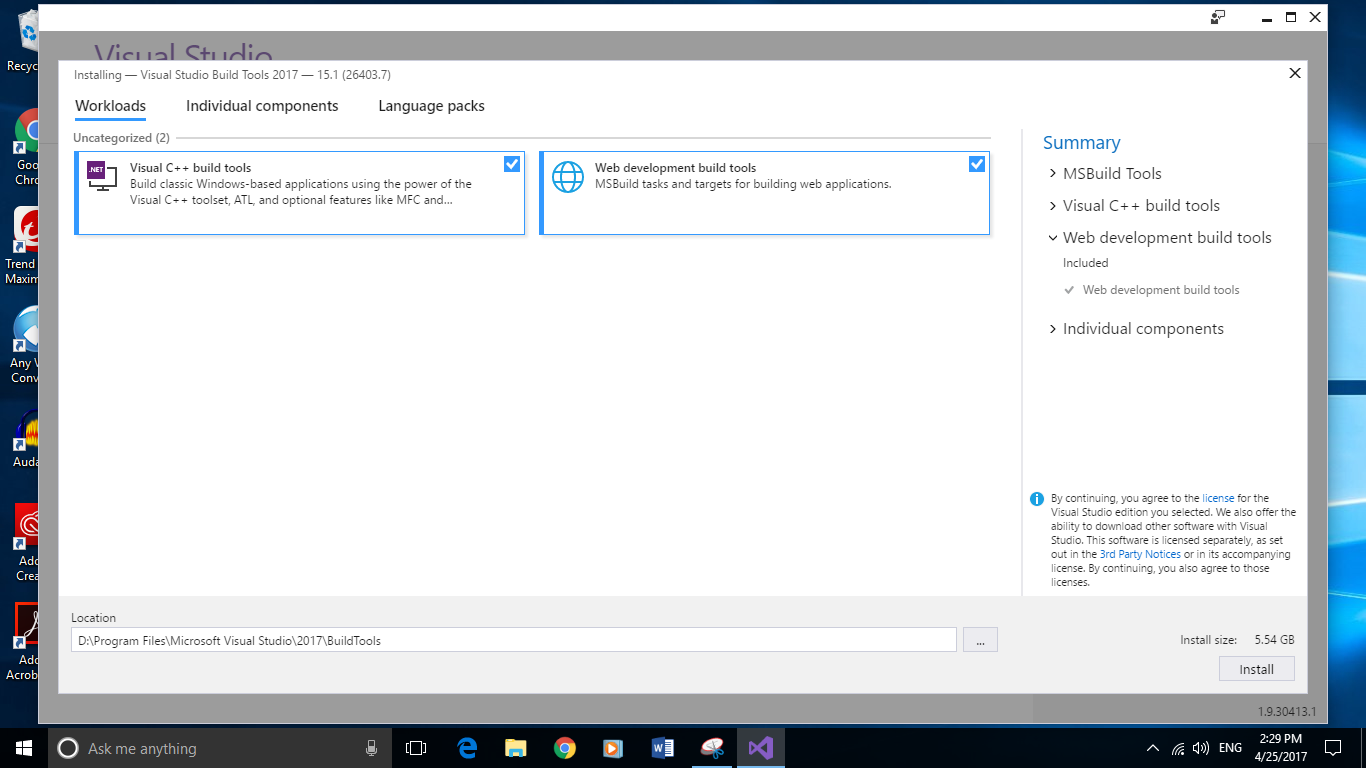Open Visual Studio from the taskbar
1366x768 pixels.
click(x=760, y=747)
